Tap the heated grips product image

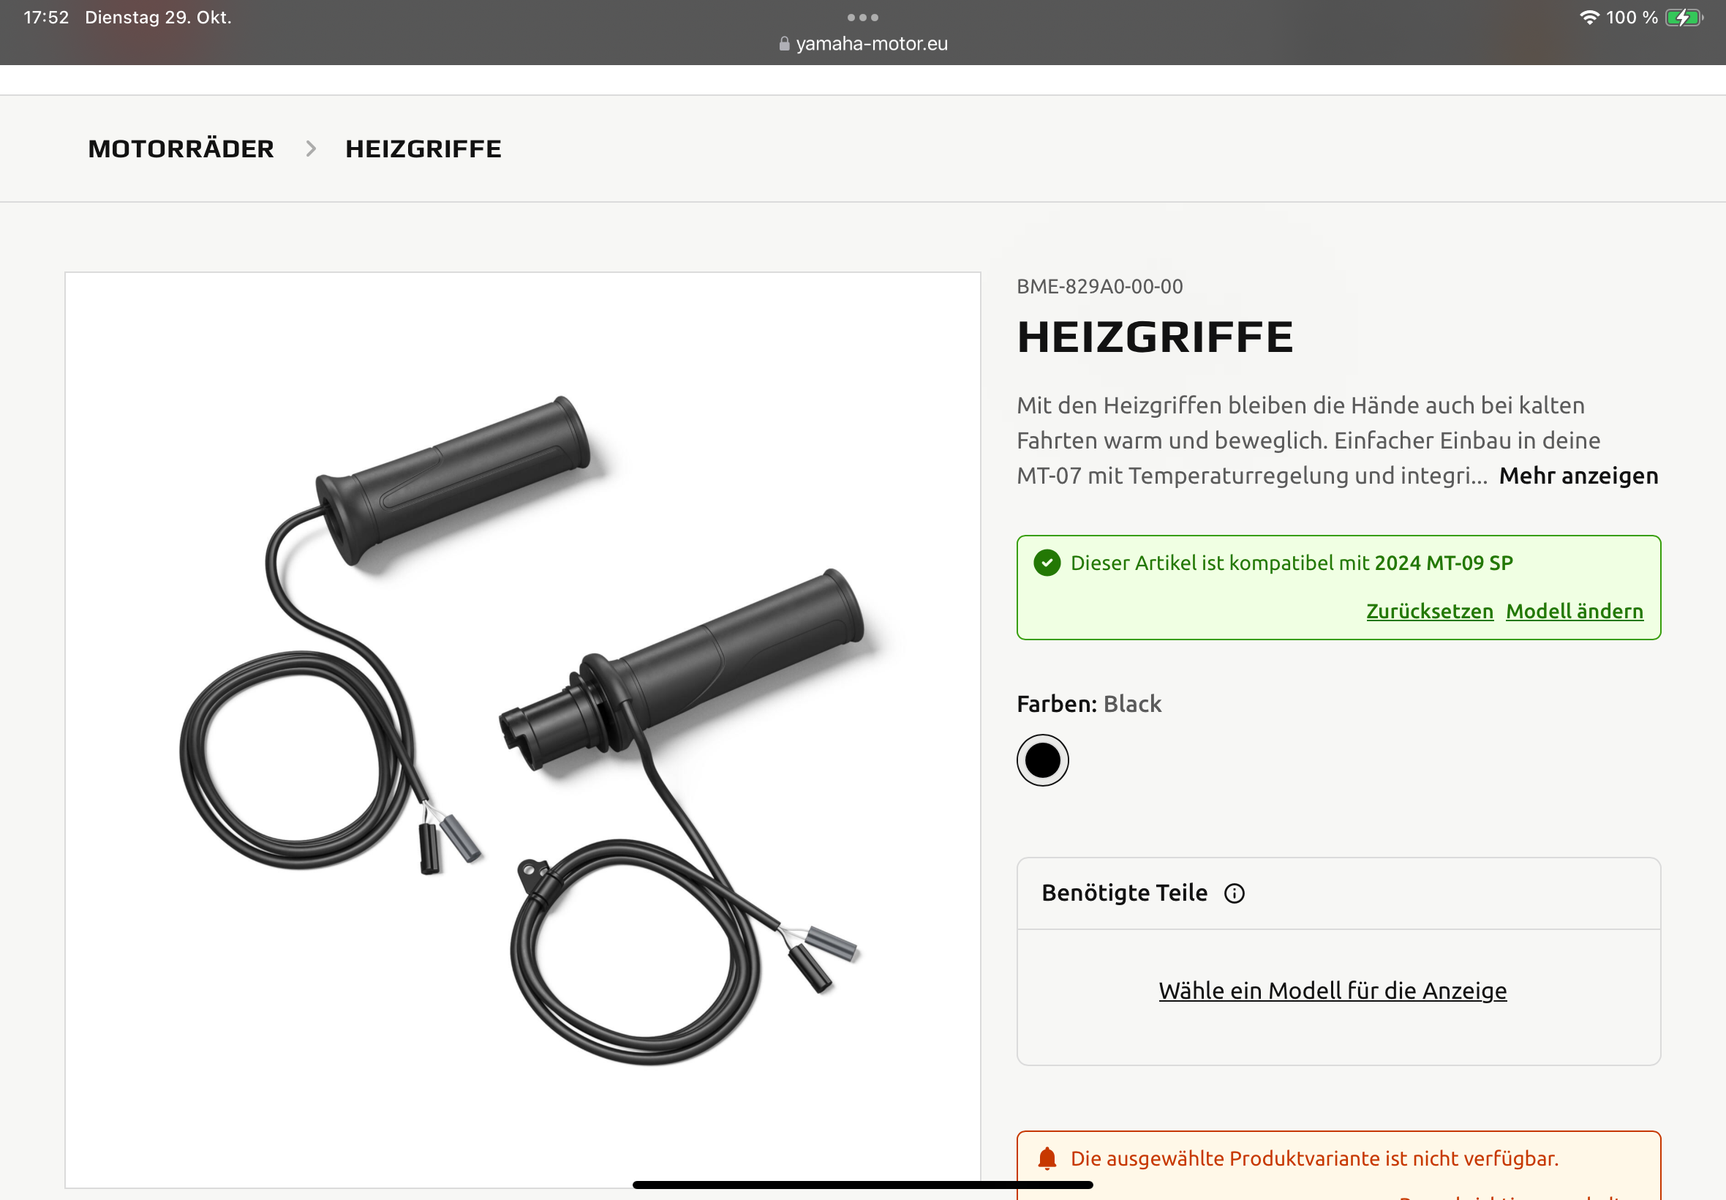pyautogui.click(x=523, y=730)
